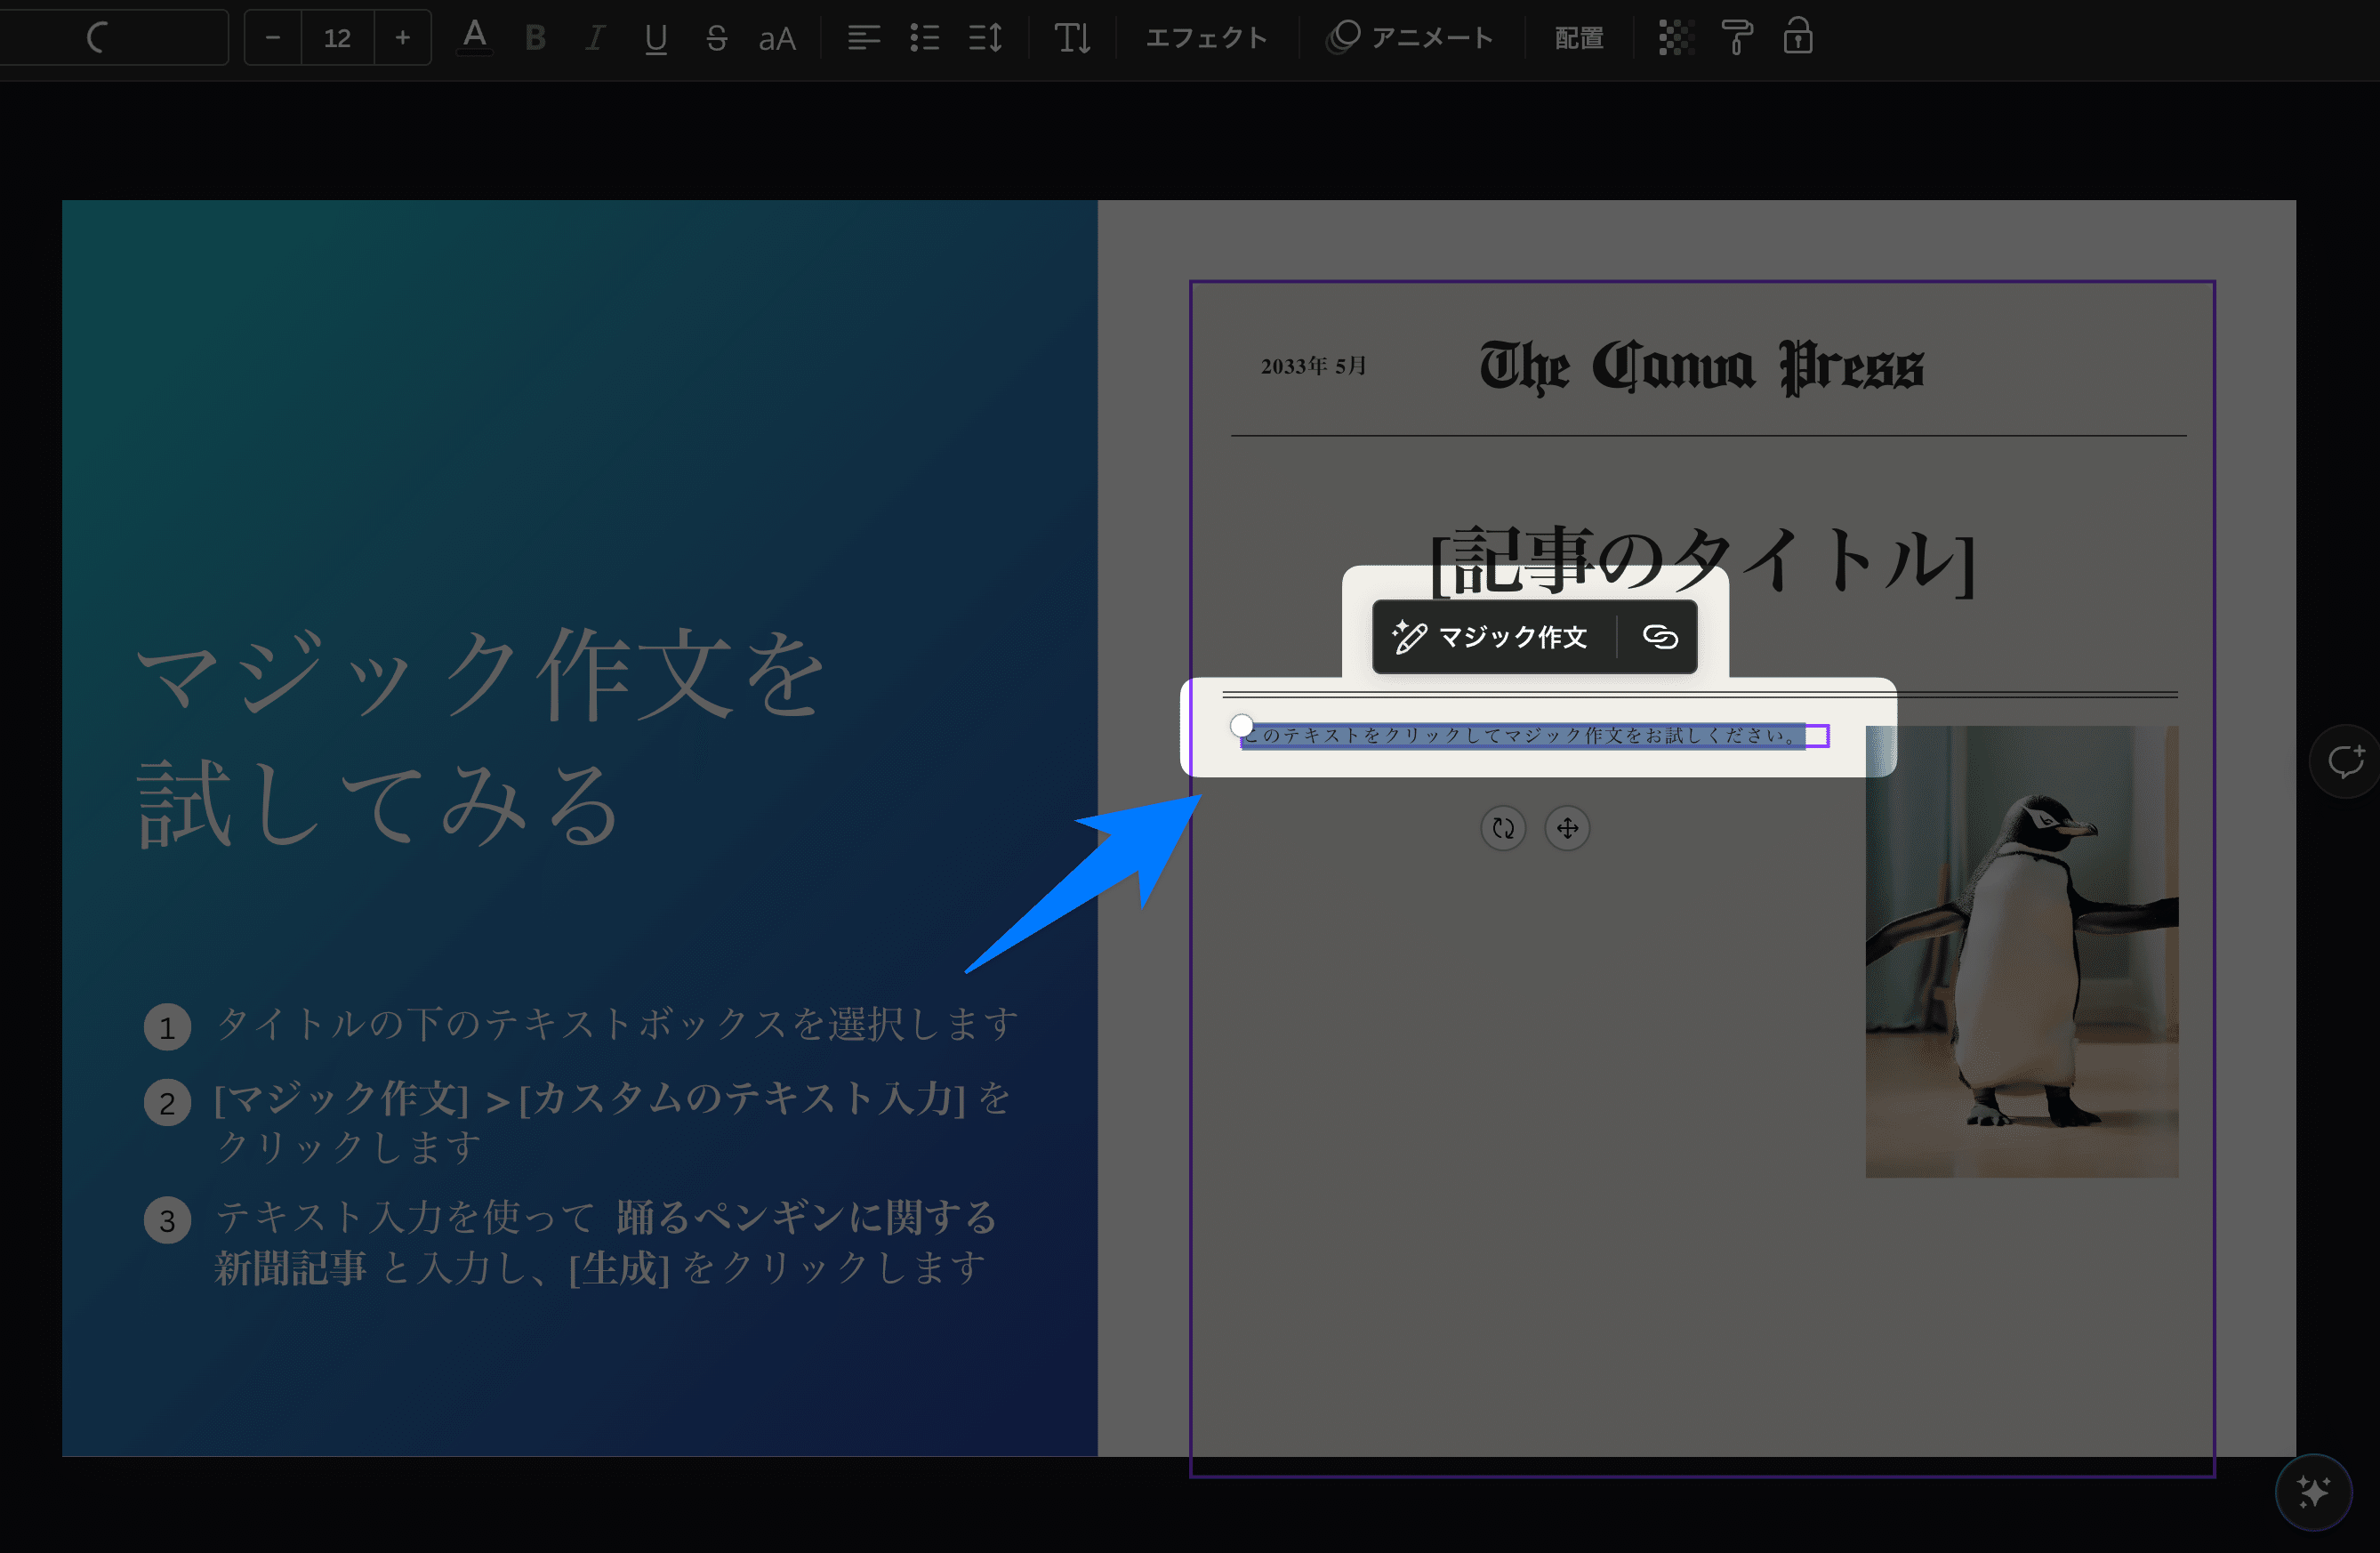Change text alignment
This screenshot has height=1553, width=2380.
coord(864,38)
